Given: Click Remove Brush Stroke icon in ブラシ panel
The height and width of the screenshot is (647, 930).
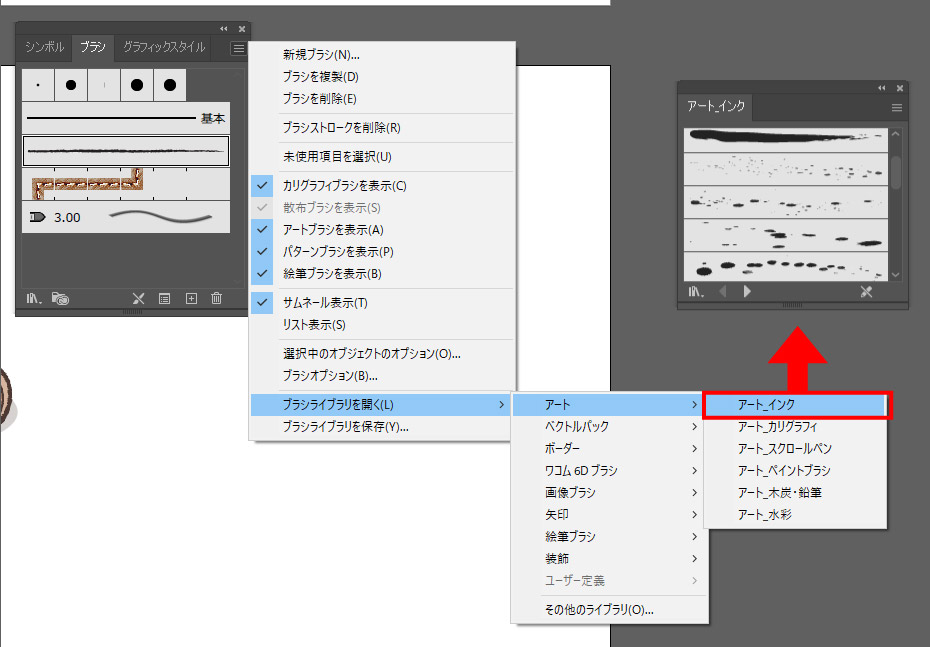Looking at the screenshot, I should tap(139, 298).
